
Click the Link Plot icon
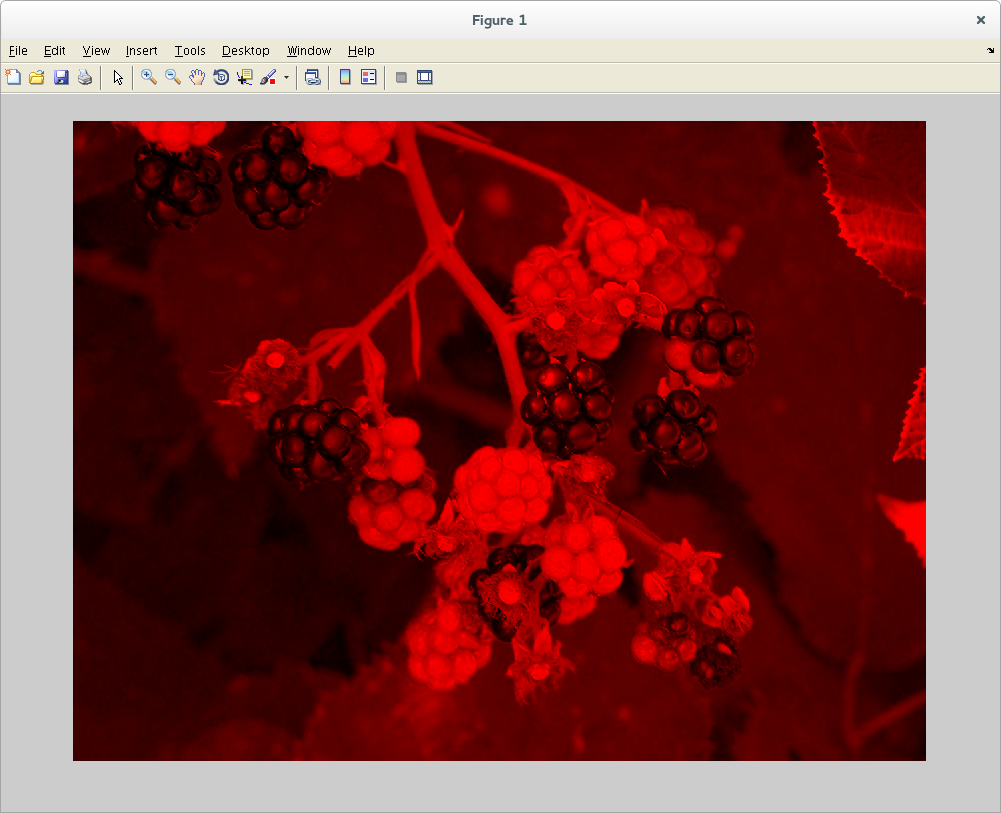pos(313,77)
